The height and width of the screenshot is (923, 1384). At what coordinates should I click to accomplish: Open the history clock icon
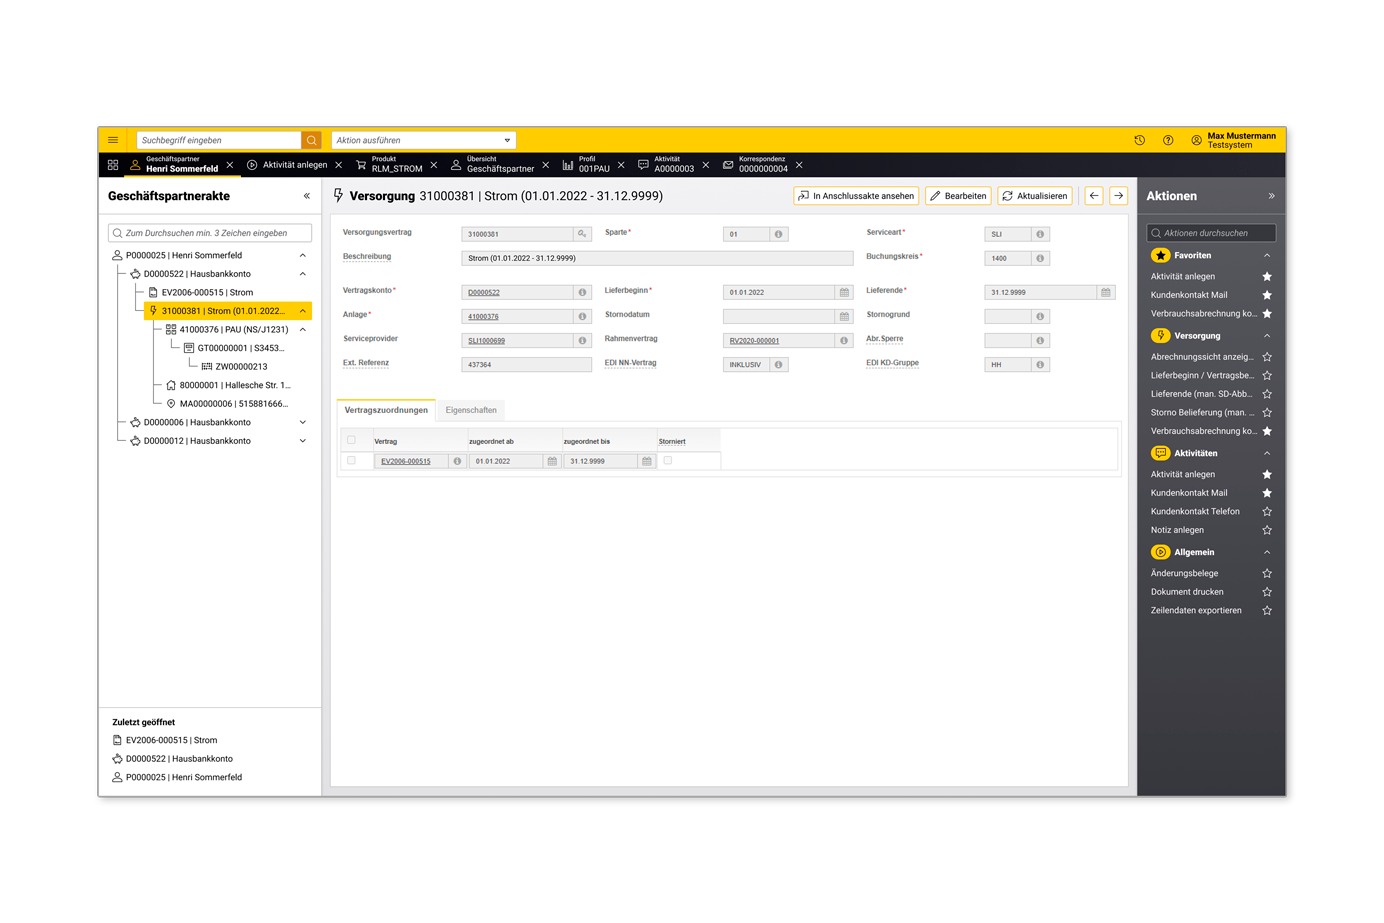point(1139,140)
